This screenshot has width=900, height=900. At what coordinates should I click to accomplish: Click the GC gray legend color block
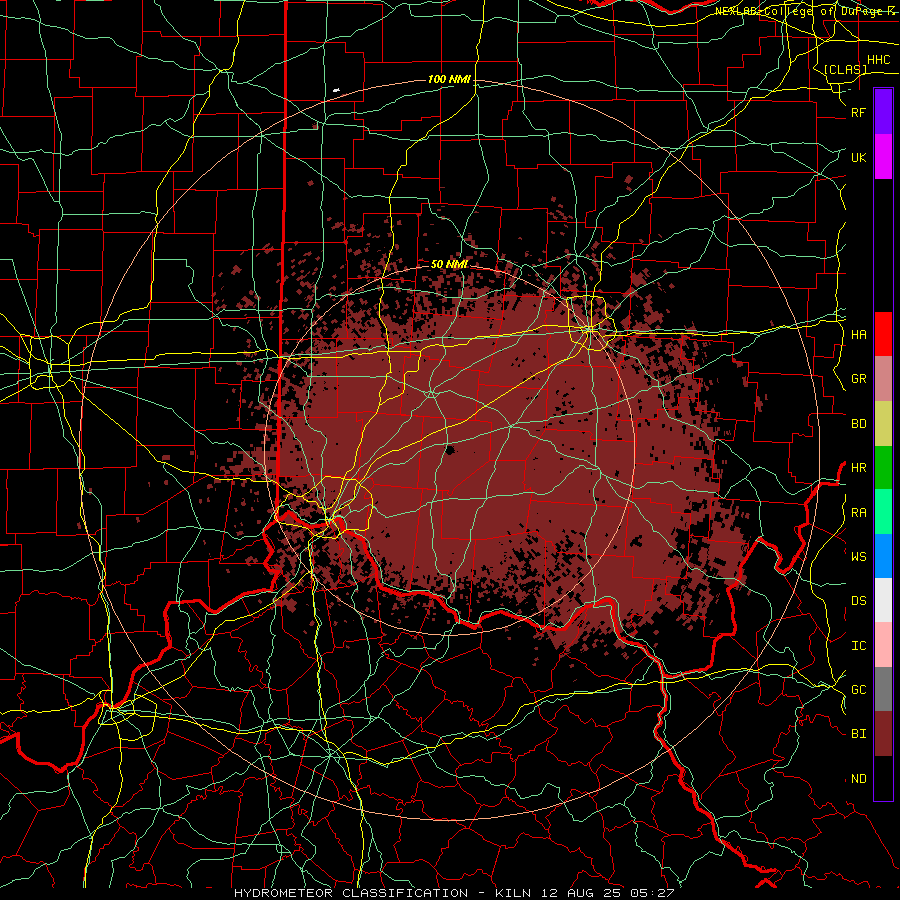pos(883,689)
